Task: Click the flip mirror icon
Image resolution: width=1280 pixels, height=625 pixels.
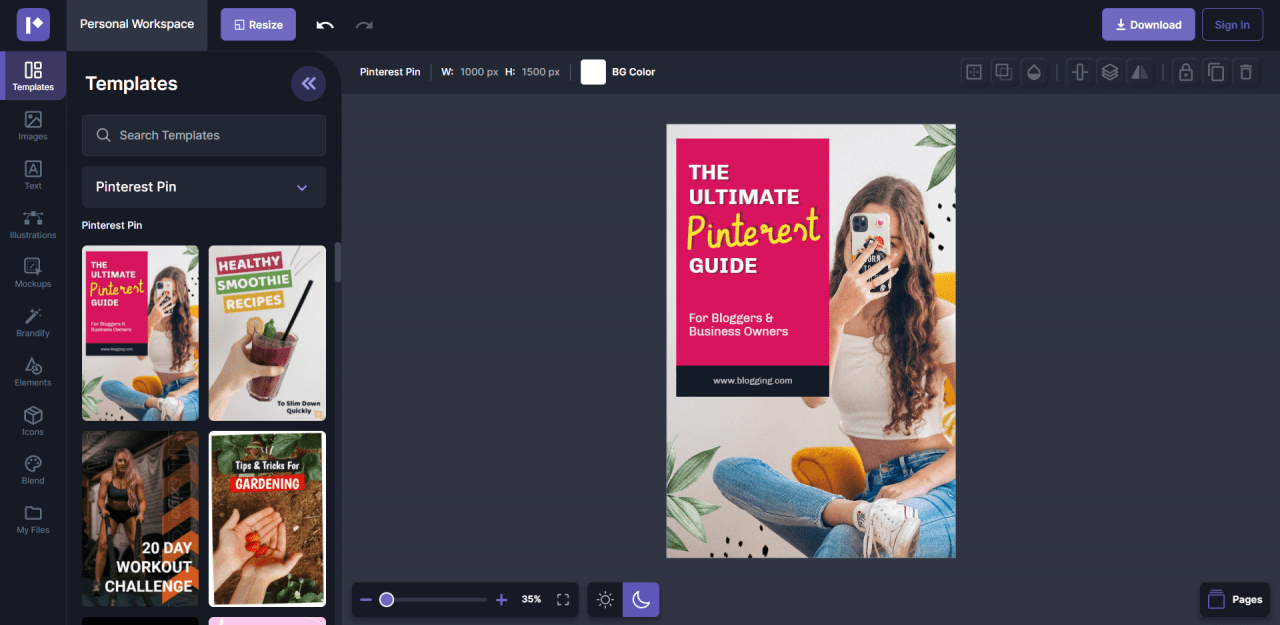Action: 1139,72
